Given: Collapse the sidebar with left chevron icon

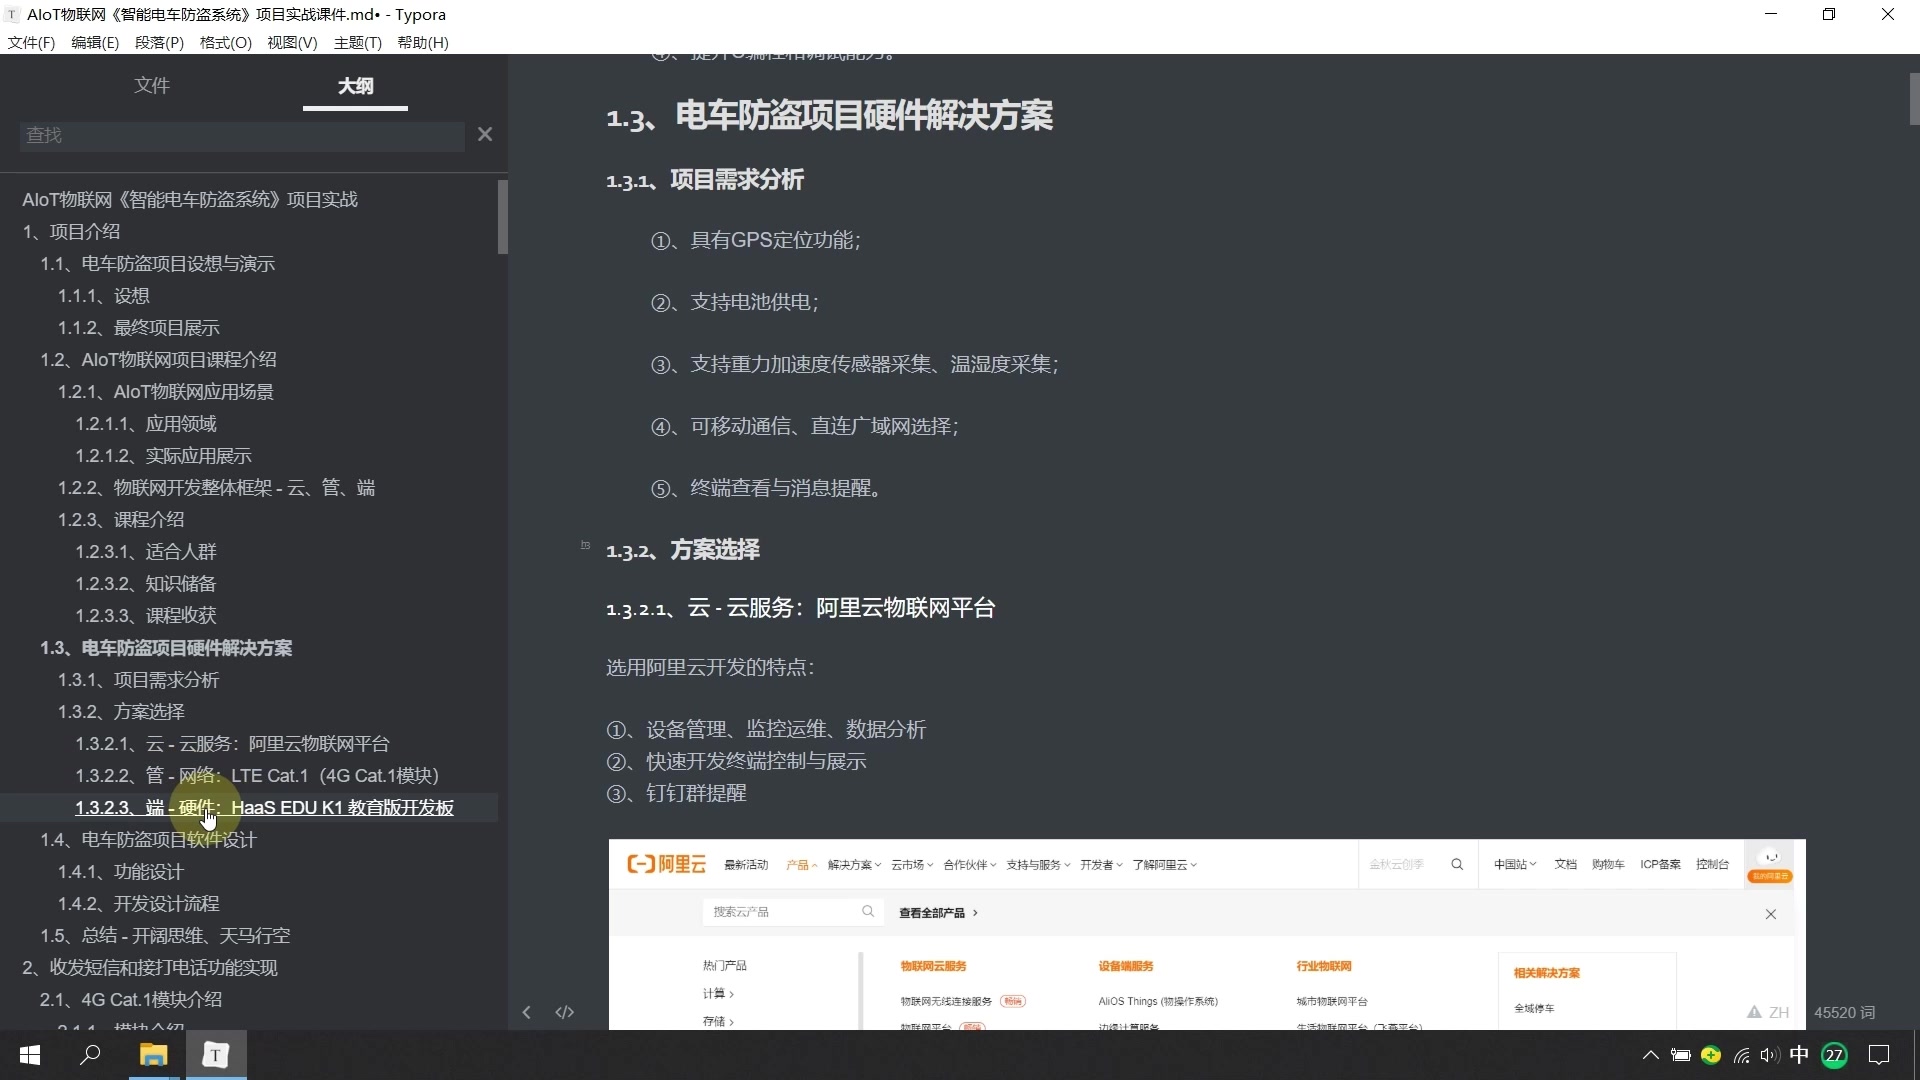Looking at the screenshot, I should pos(527,1012).
